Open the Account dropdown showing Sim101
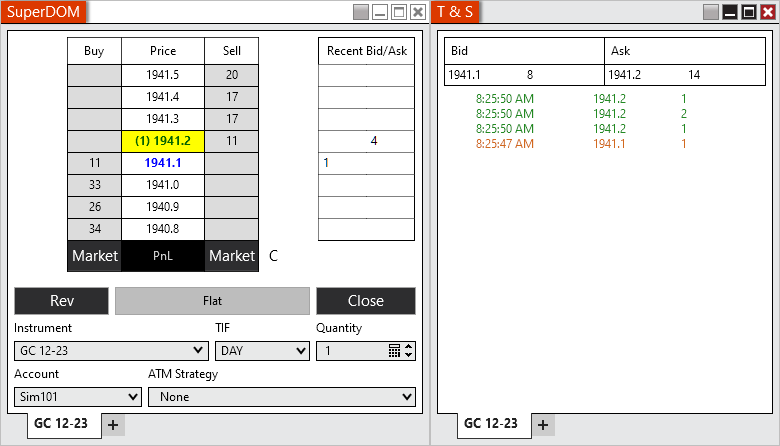The height and width of the screenshot is (446, 780). coord(77,397)
